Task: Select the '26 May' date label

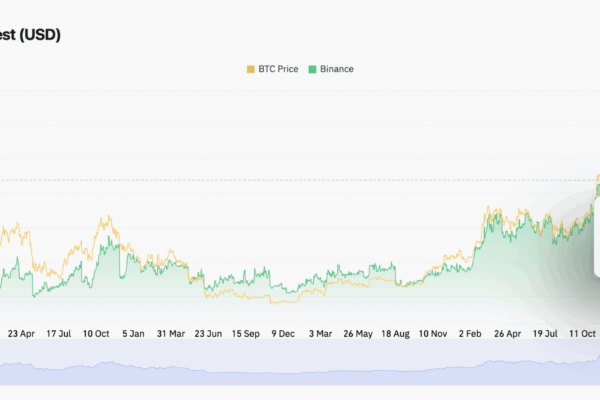Action: tap(358, 332)
